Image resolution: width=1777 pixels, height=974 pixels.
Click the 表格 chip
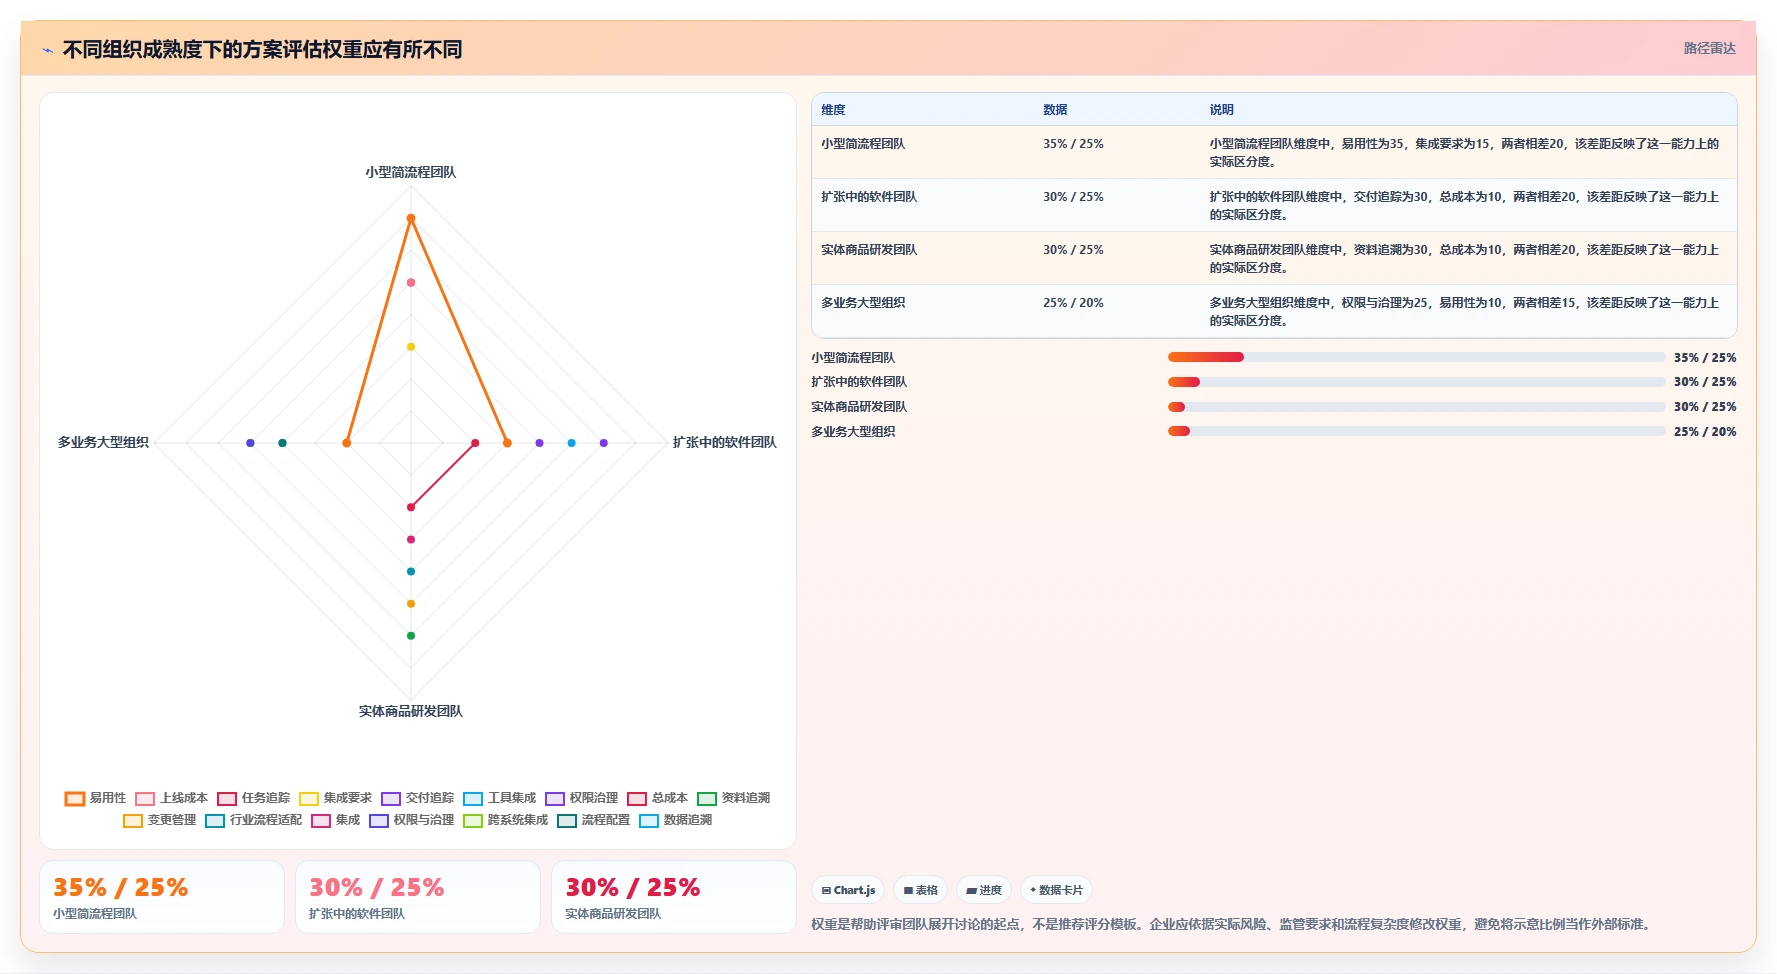(921, 890)
